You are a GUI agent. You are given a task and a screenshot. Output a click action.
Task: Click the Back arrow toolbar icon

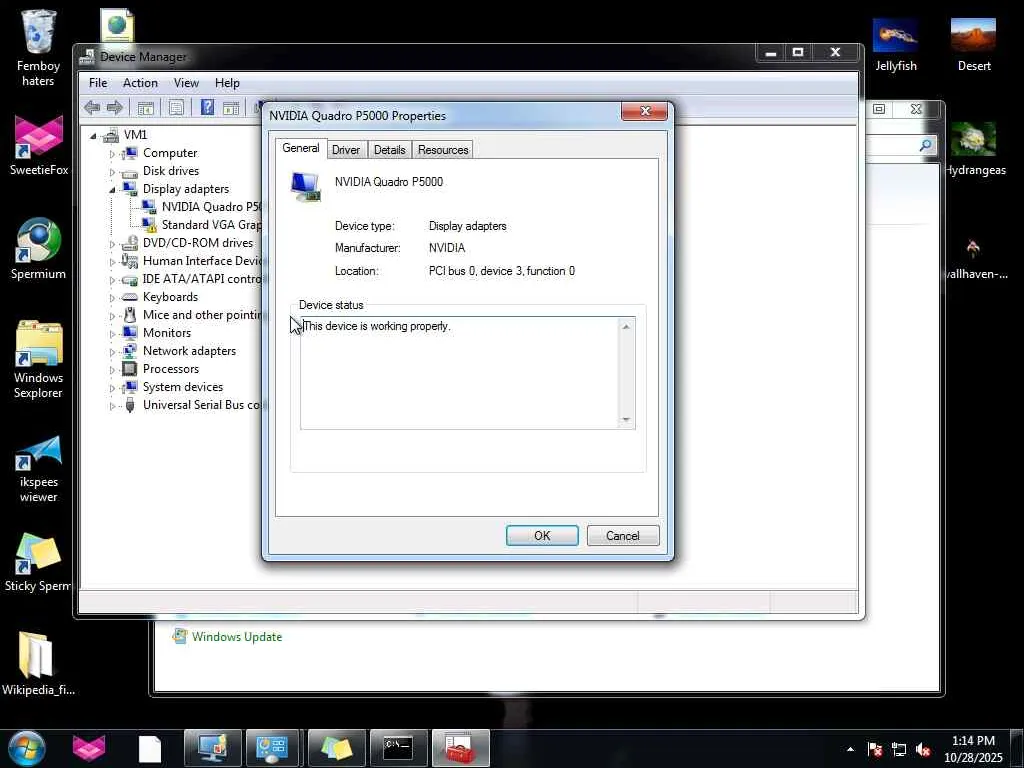click(92, 107)
